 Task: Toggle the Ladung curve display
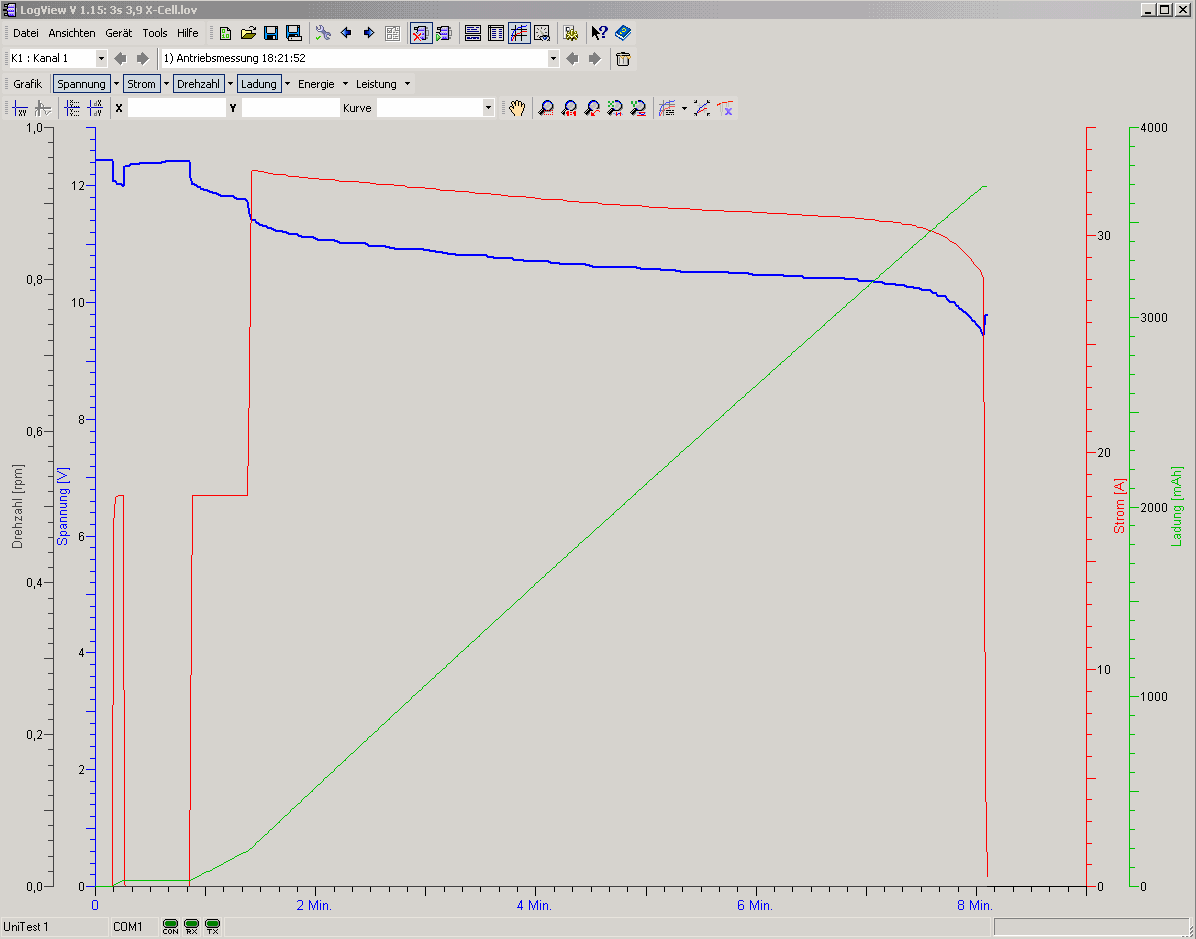(x=258, y=84)
